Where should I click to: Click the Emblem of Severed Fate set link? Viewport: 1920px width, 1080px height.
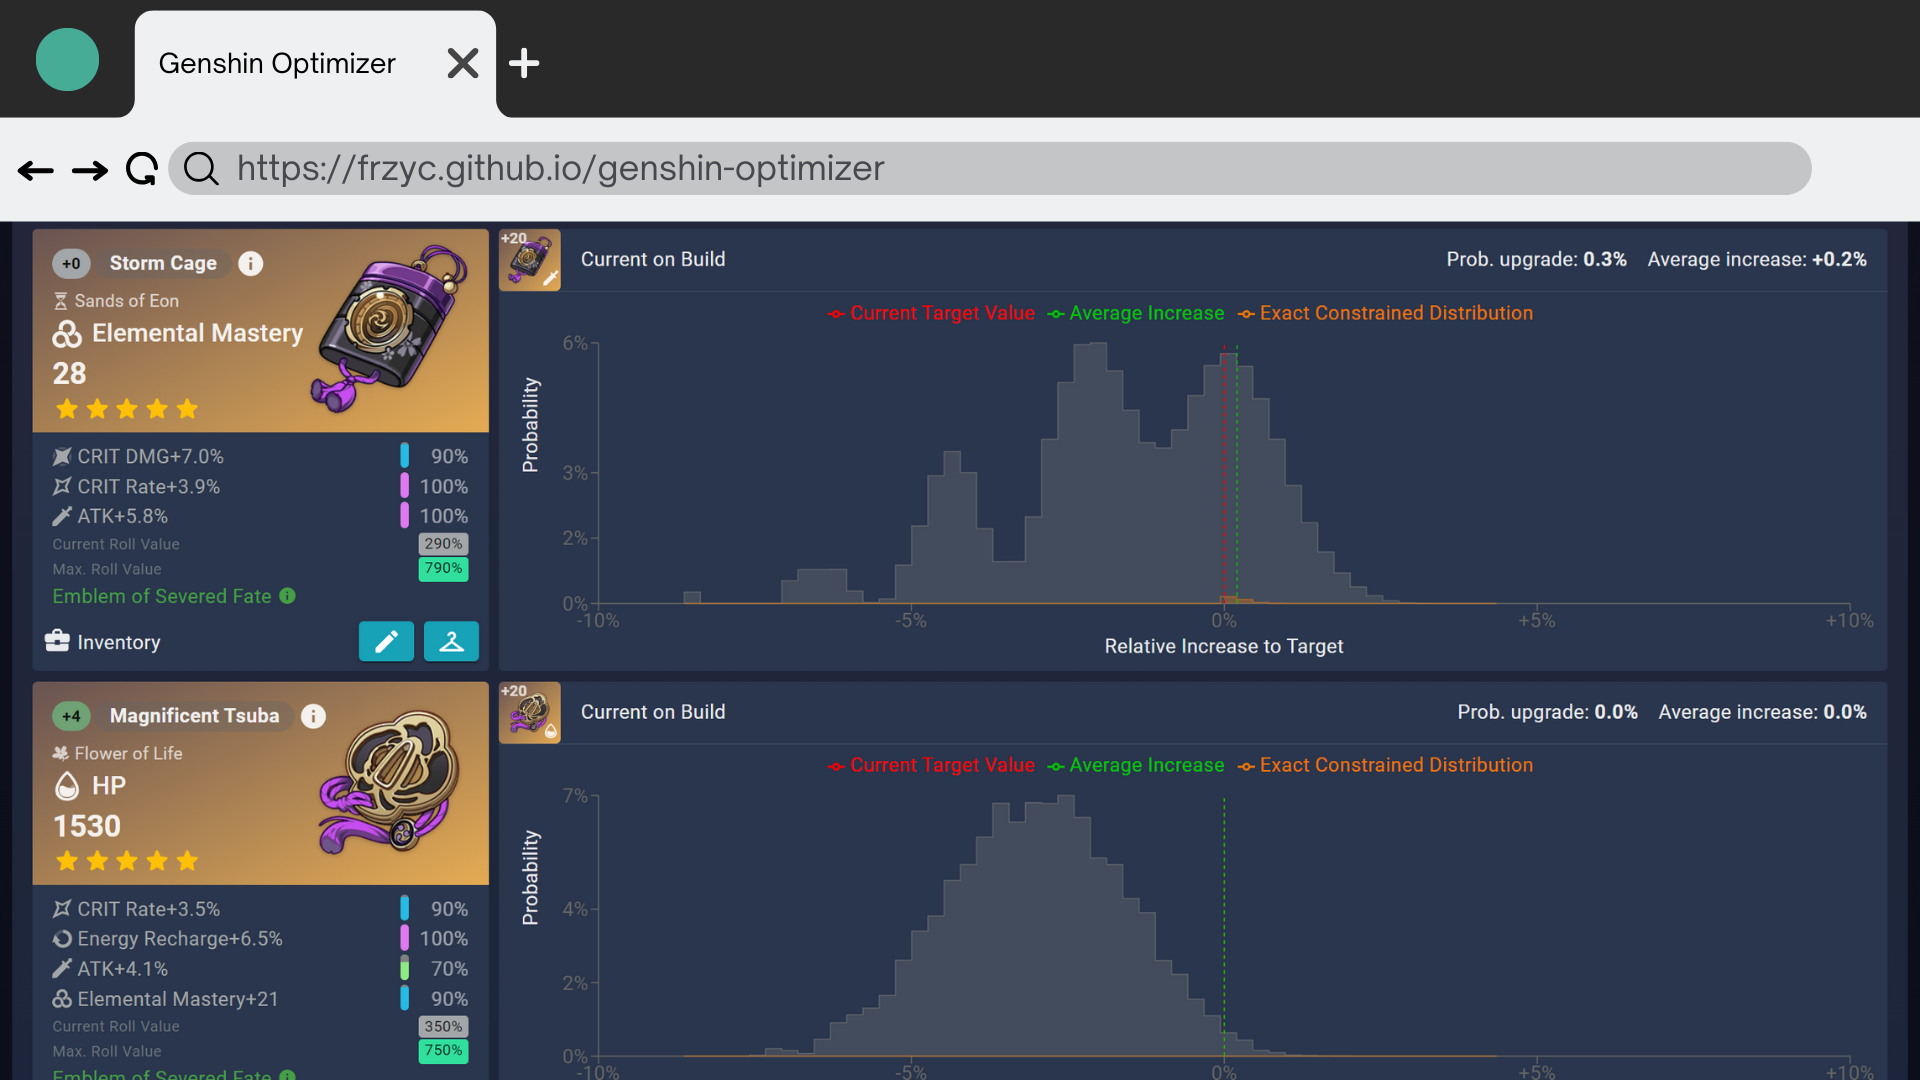tap(162, 596)
